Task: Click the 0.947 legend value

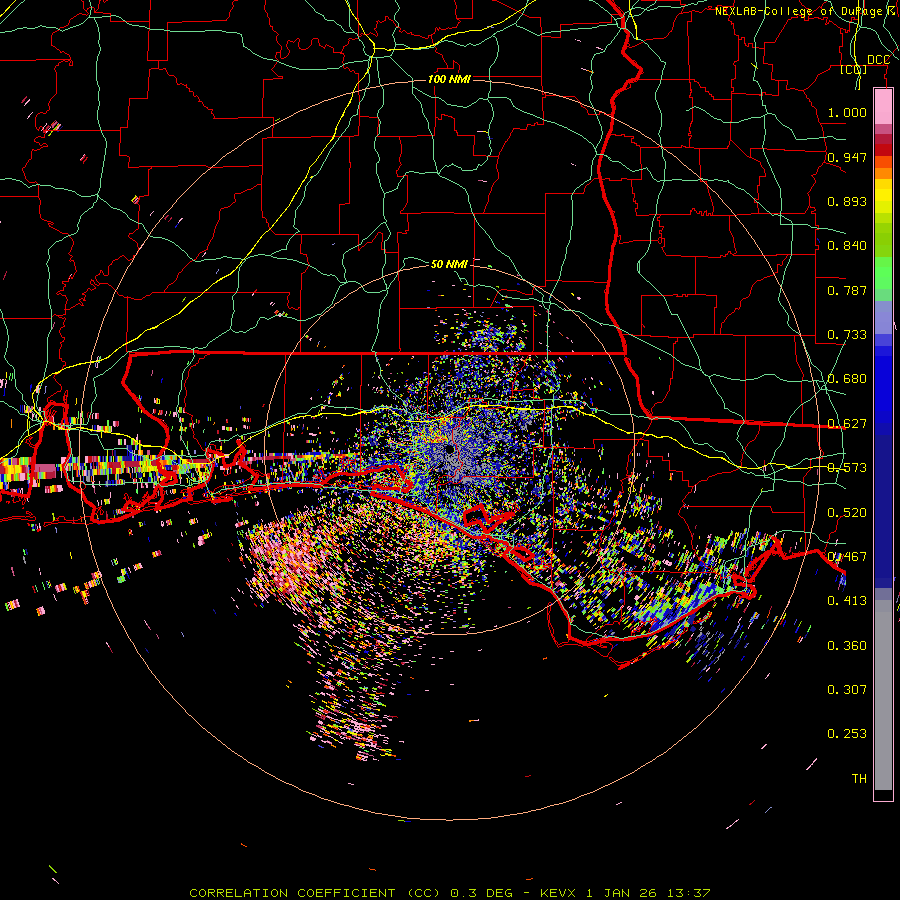Action: [x=847, y=157]
